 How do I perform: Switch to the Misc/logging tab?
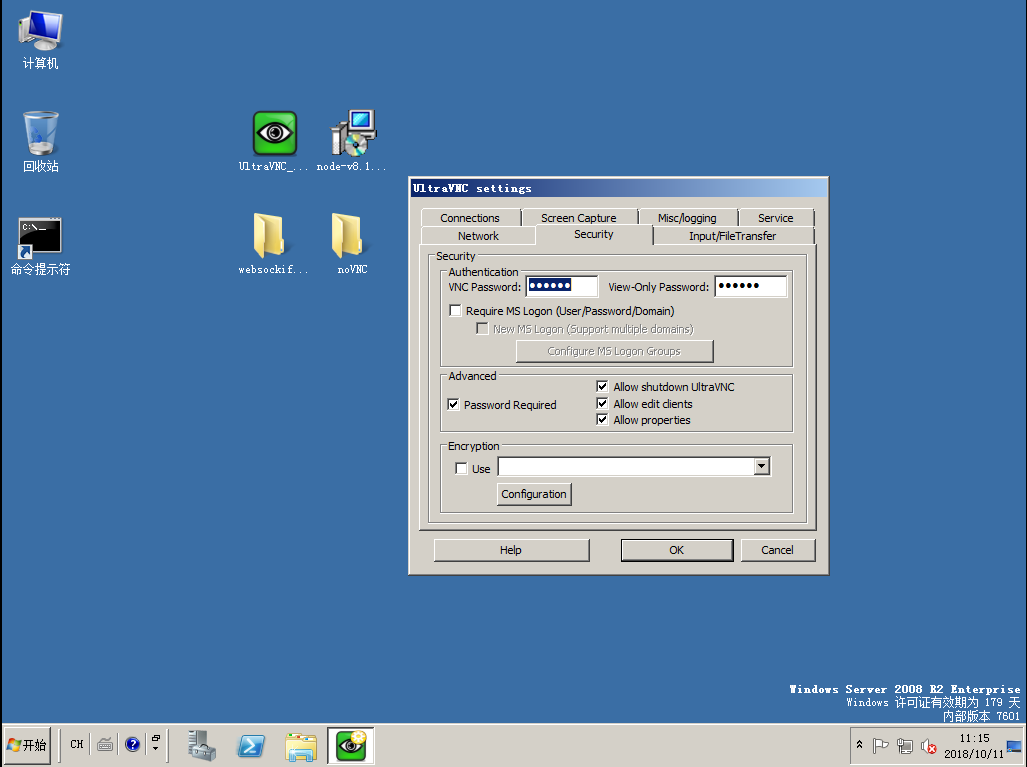[x=687, y=217]
